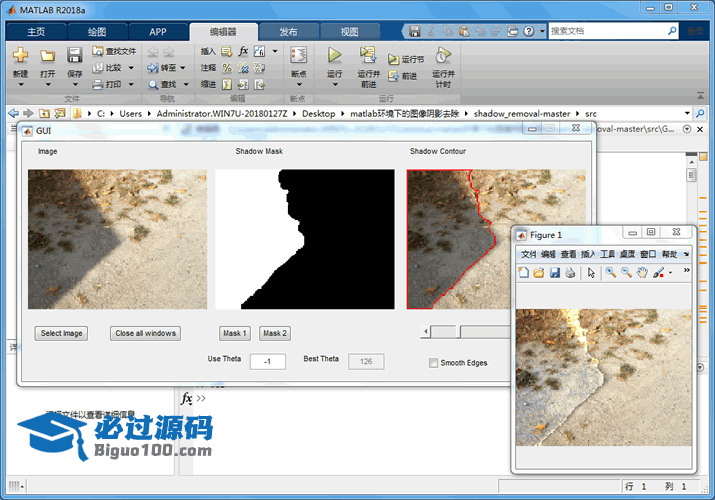Image resolution: width=715 pixels, height=500 pixels.
Task: Click the Use Theta input field
Action: [268, 361]
